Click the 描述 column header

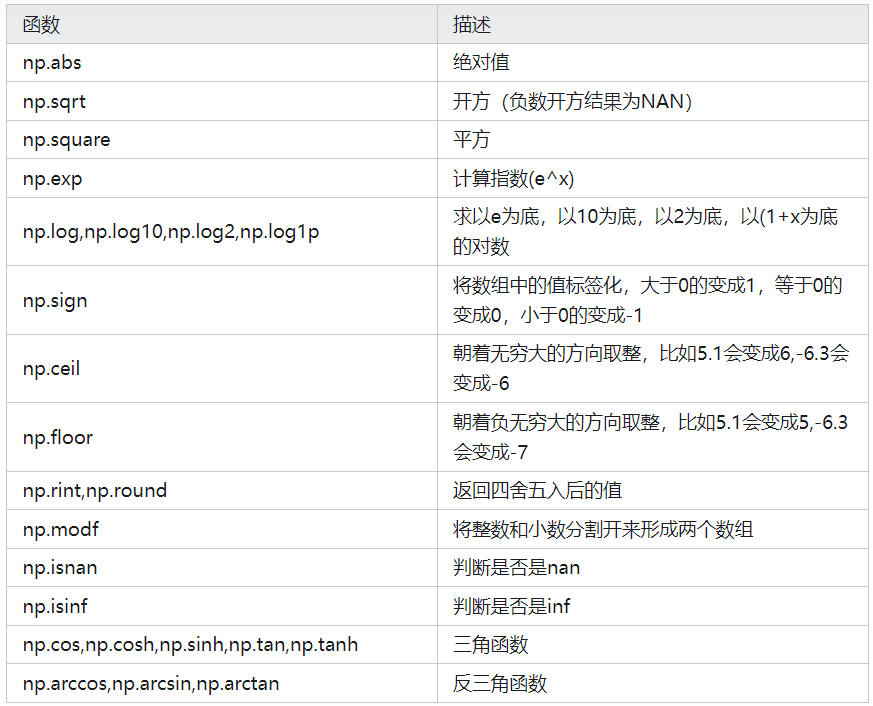pyautogui.click(x=472, y=25)
